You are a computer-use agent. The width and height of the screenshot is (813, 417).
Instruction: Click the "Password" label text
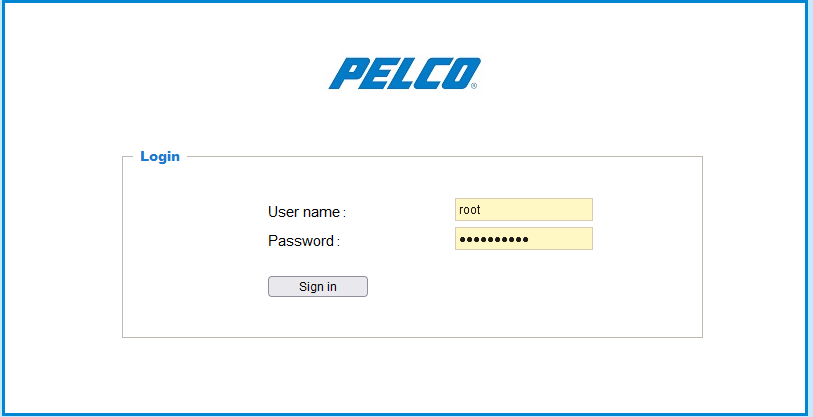coord(300,241)
